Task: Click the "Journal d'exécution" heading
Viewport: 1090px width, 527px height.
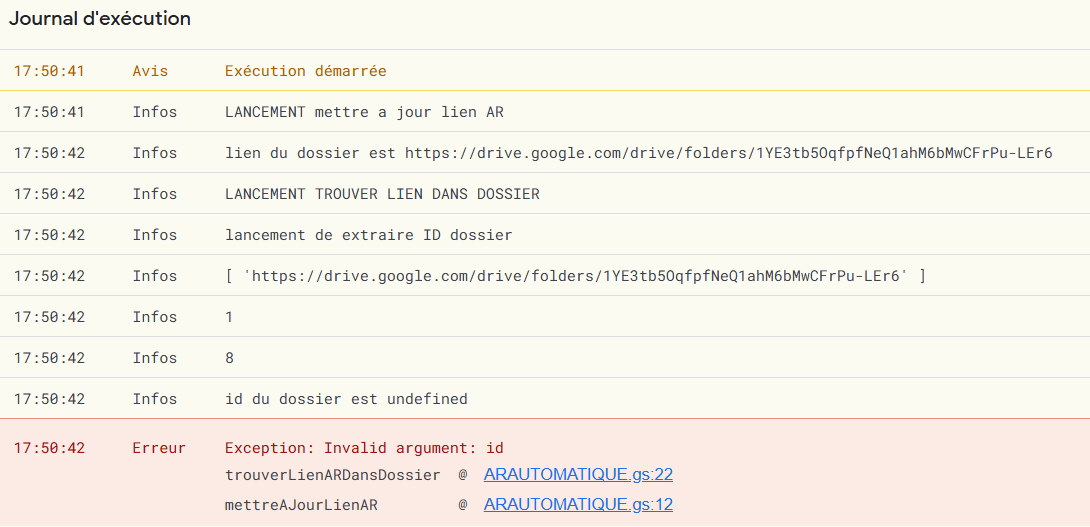Action: (100, 19)
